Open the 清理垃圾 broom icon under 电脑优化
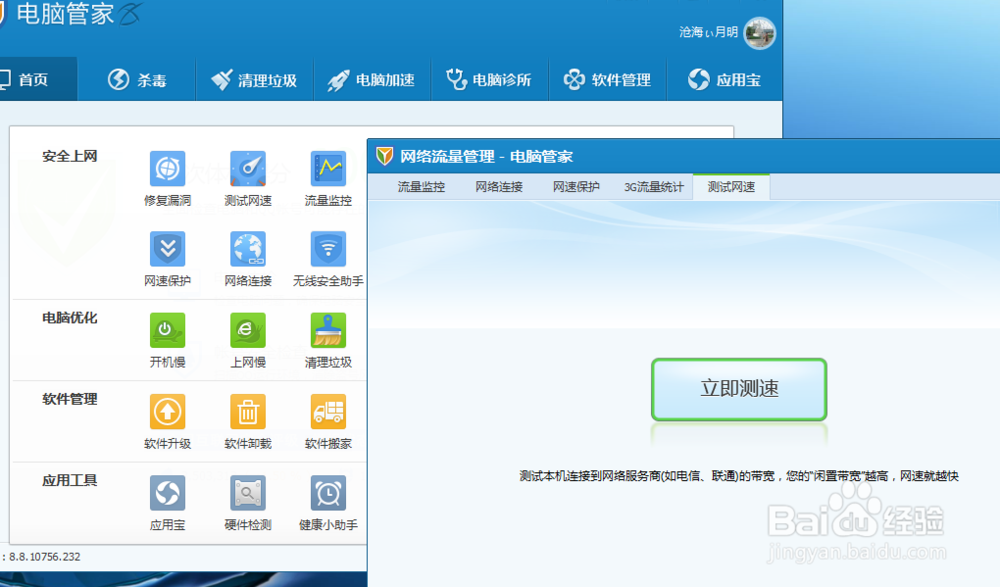Screen dimensions: 1000x587 point(328,330)
